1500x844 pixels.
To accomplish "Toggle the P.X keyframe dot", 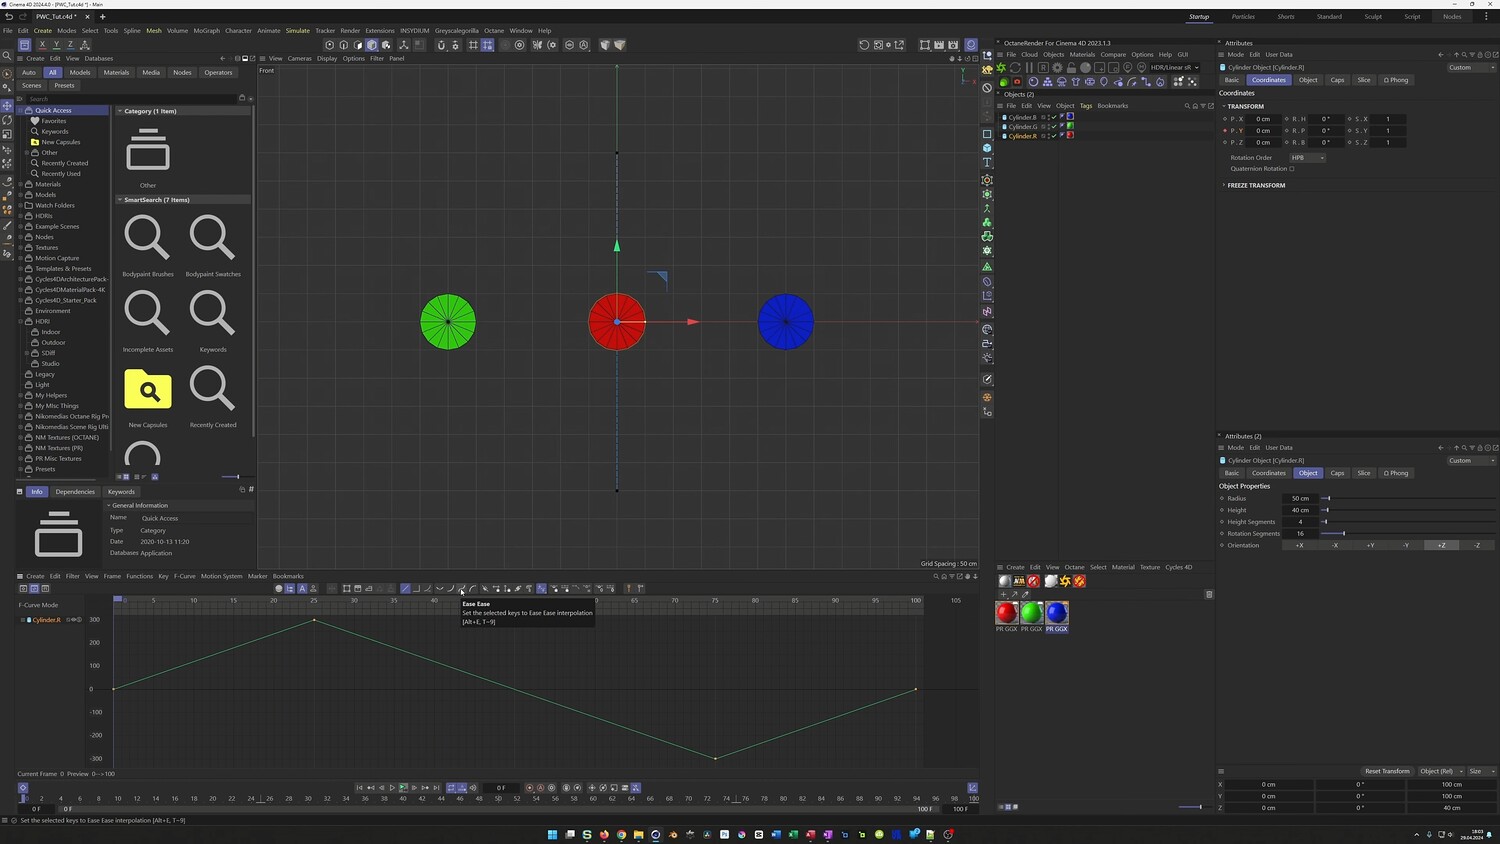I will (x=1225, y=119).
